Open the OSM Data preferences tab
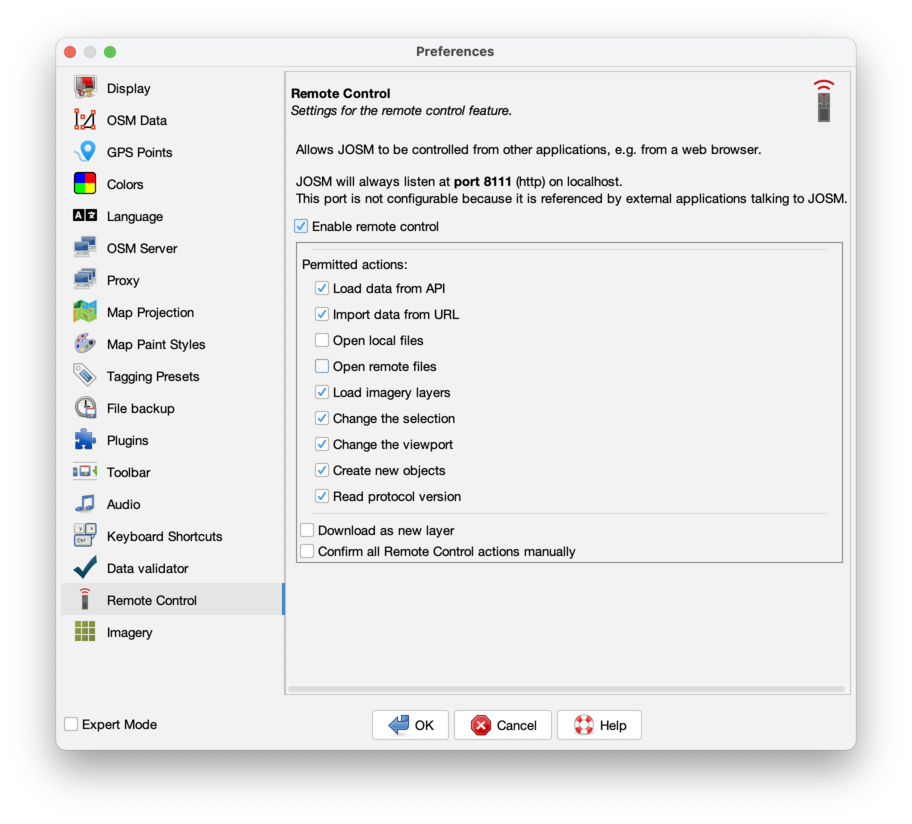This screenshot has height=824, width=912. pyautogui.click(x=172, y=120)
